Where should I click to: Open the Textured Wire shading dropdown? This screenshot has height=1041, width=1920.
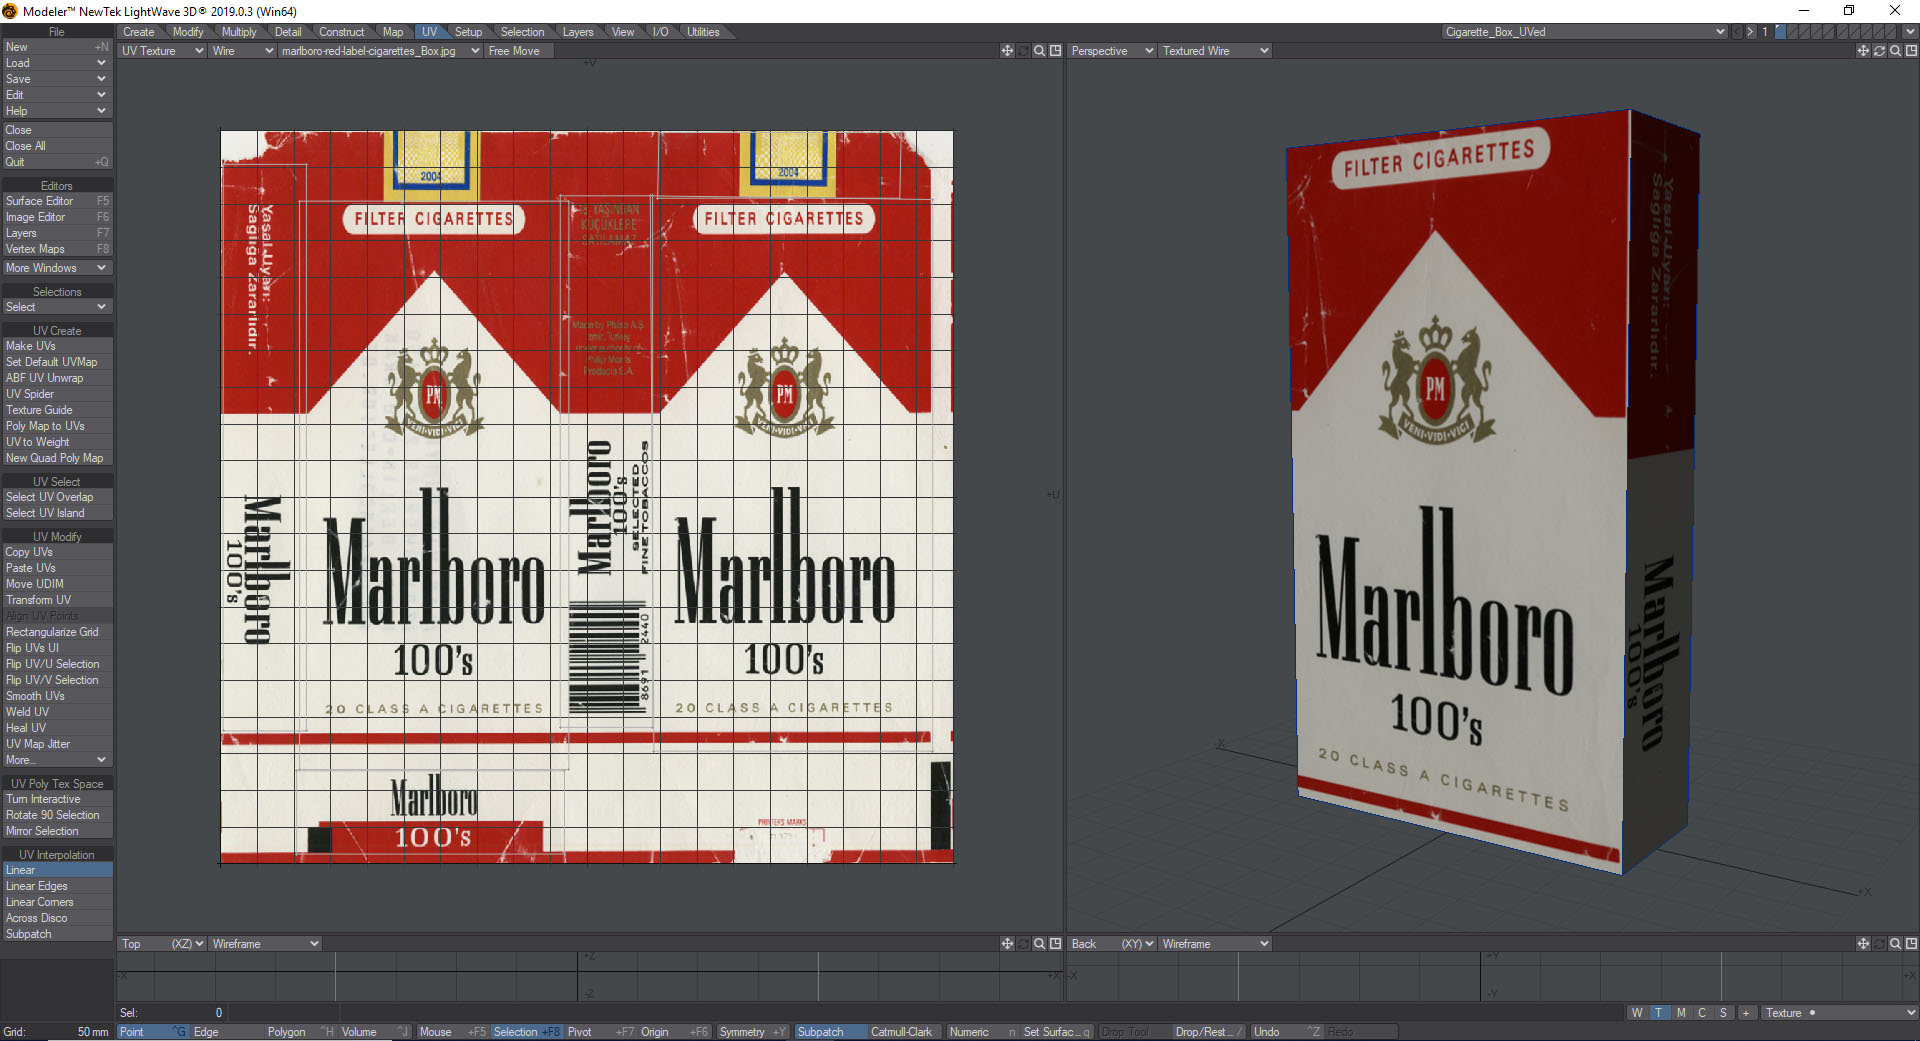[1215, 51]
